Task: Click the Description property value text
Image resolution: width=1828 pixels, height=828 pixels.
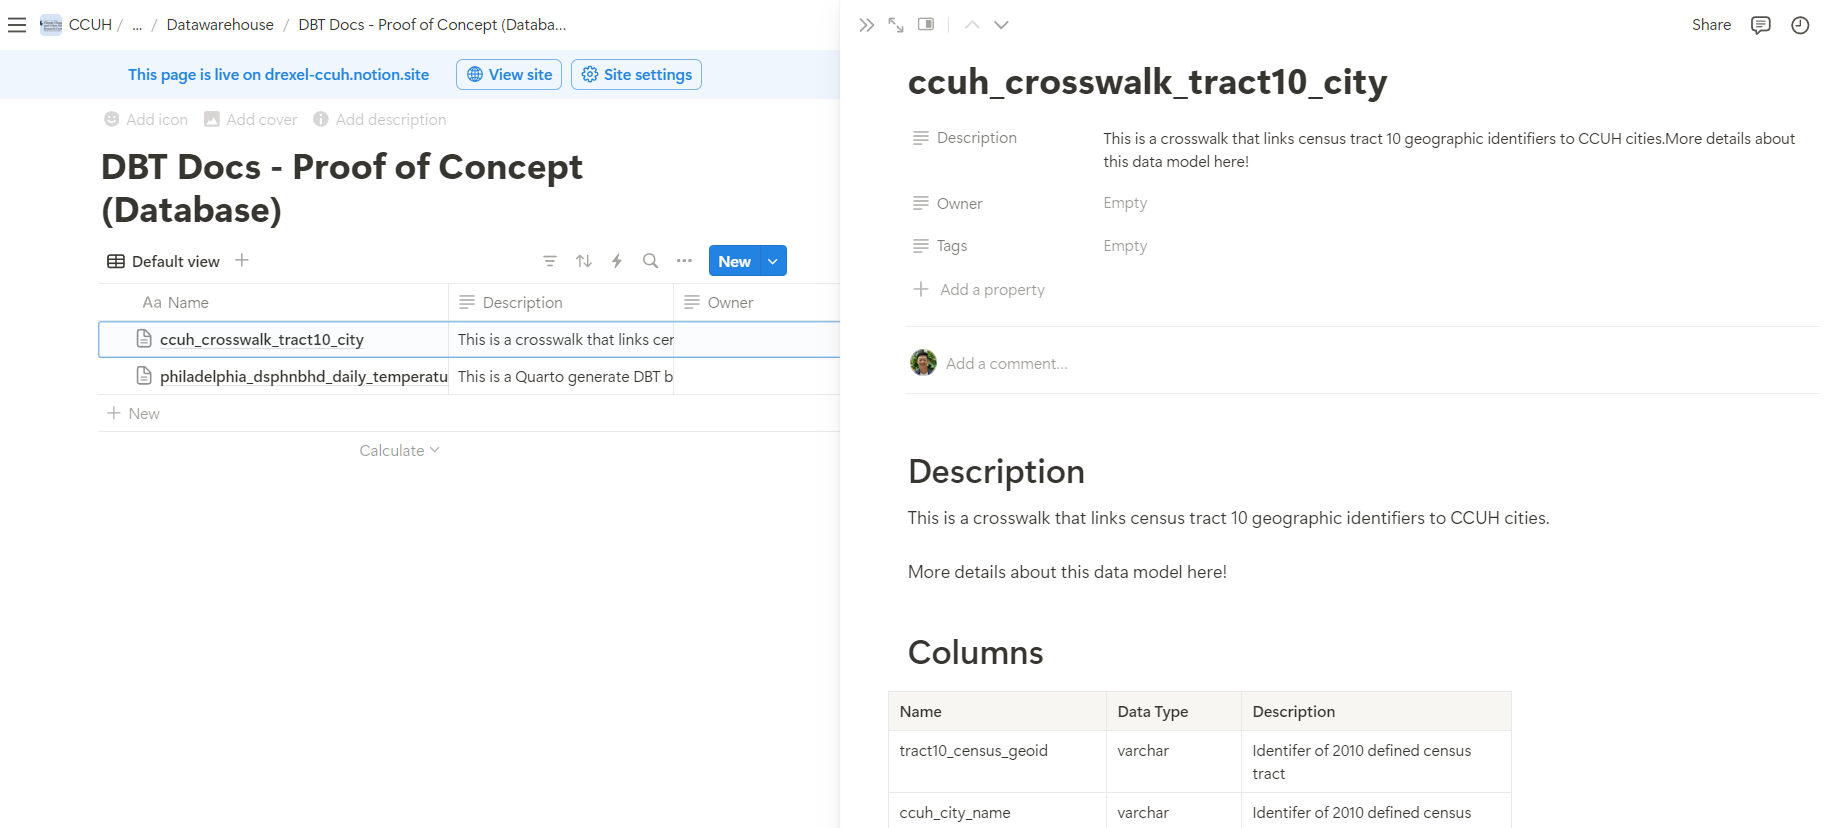Action: pyautogui.click(x=1449, y=150)
